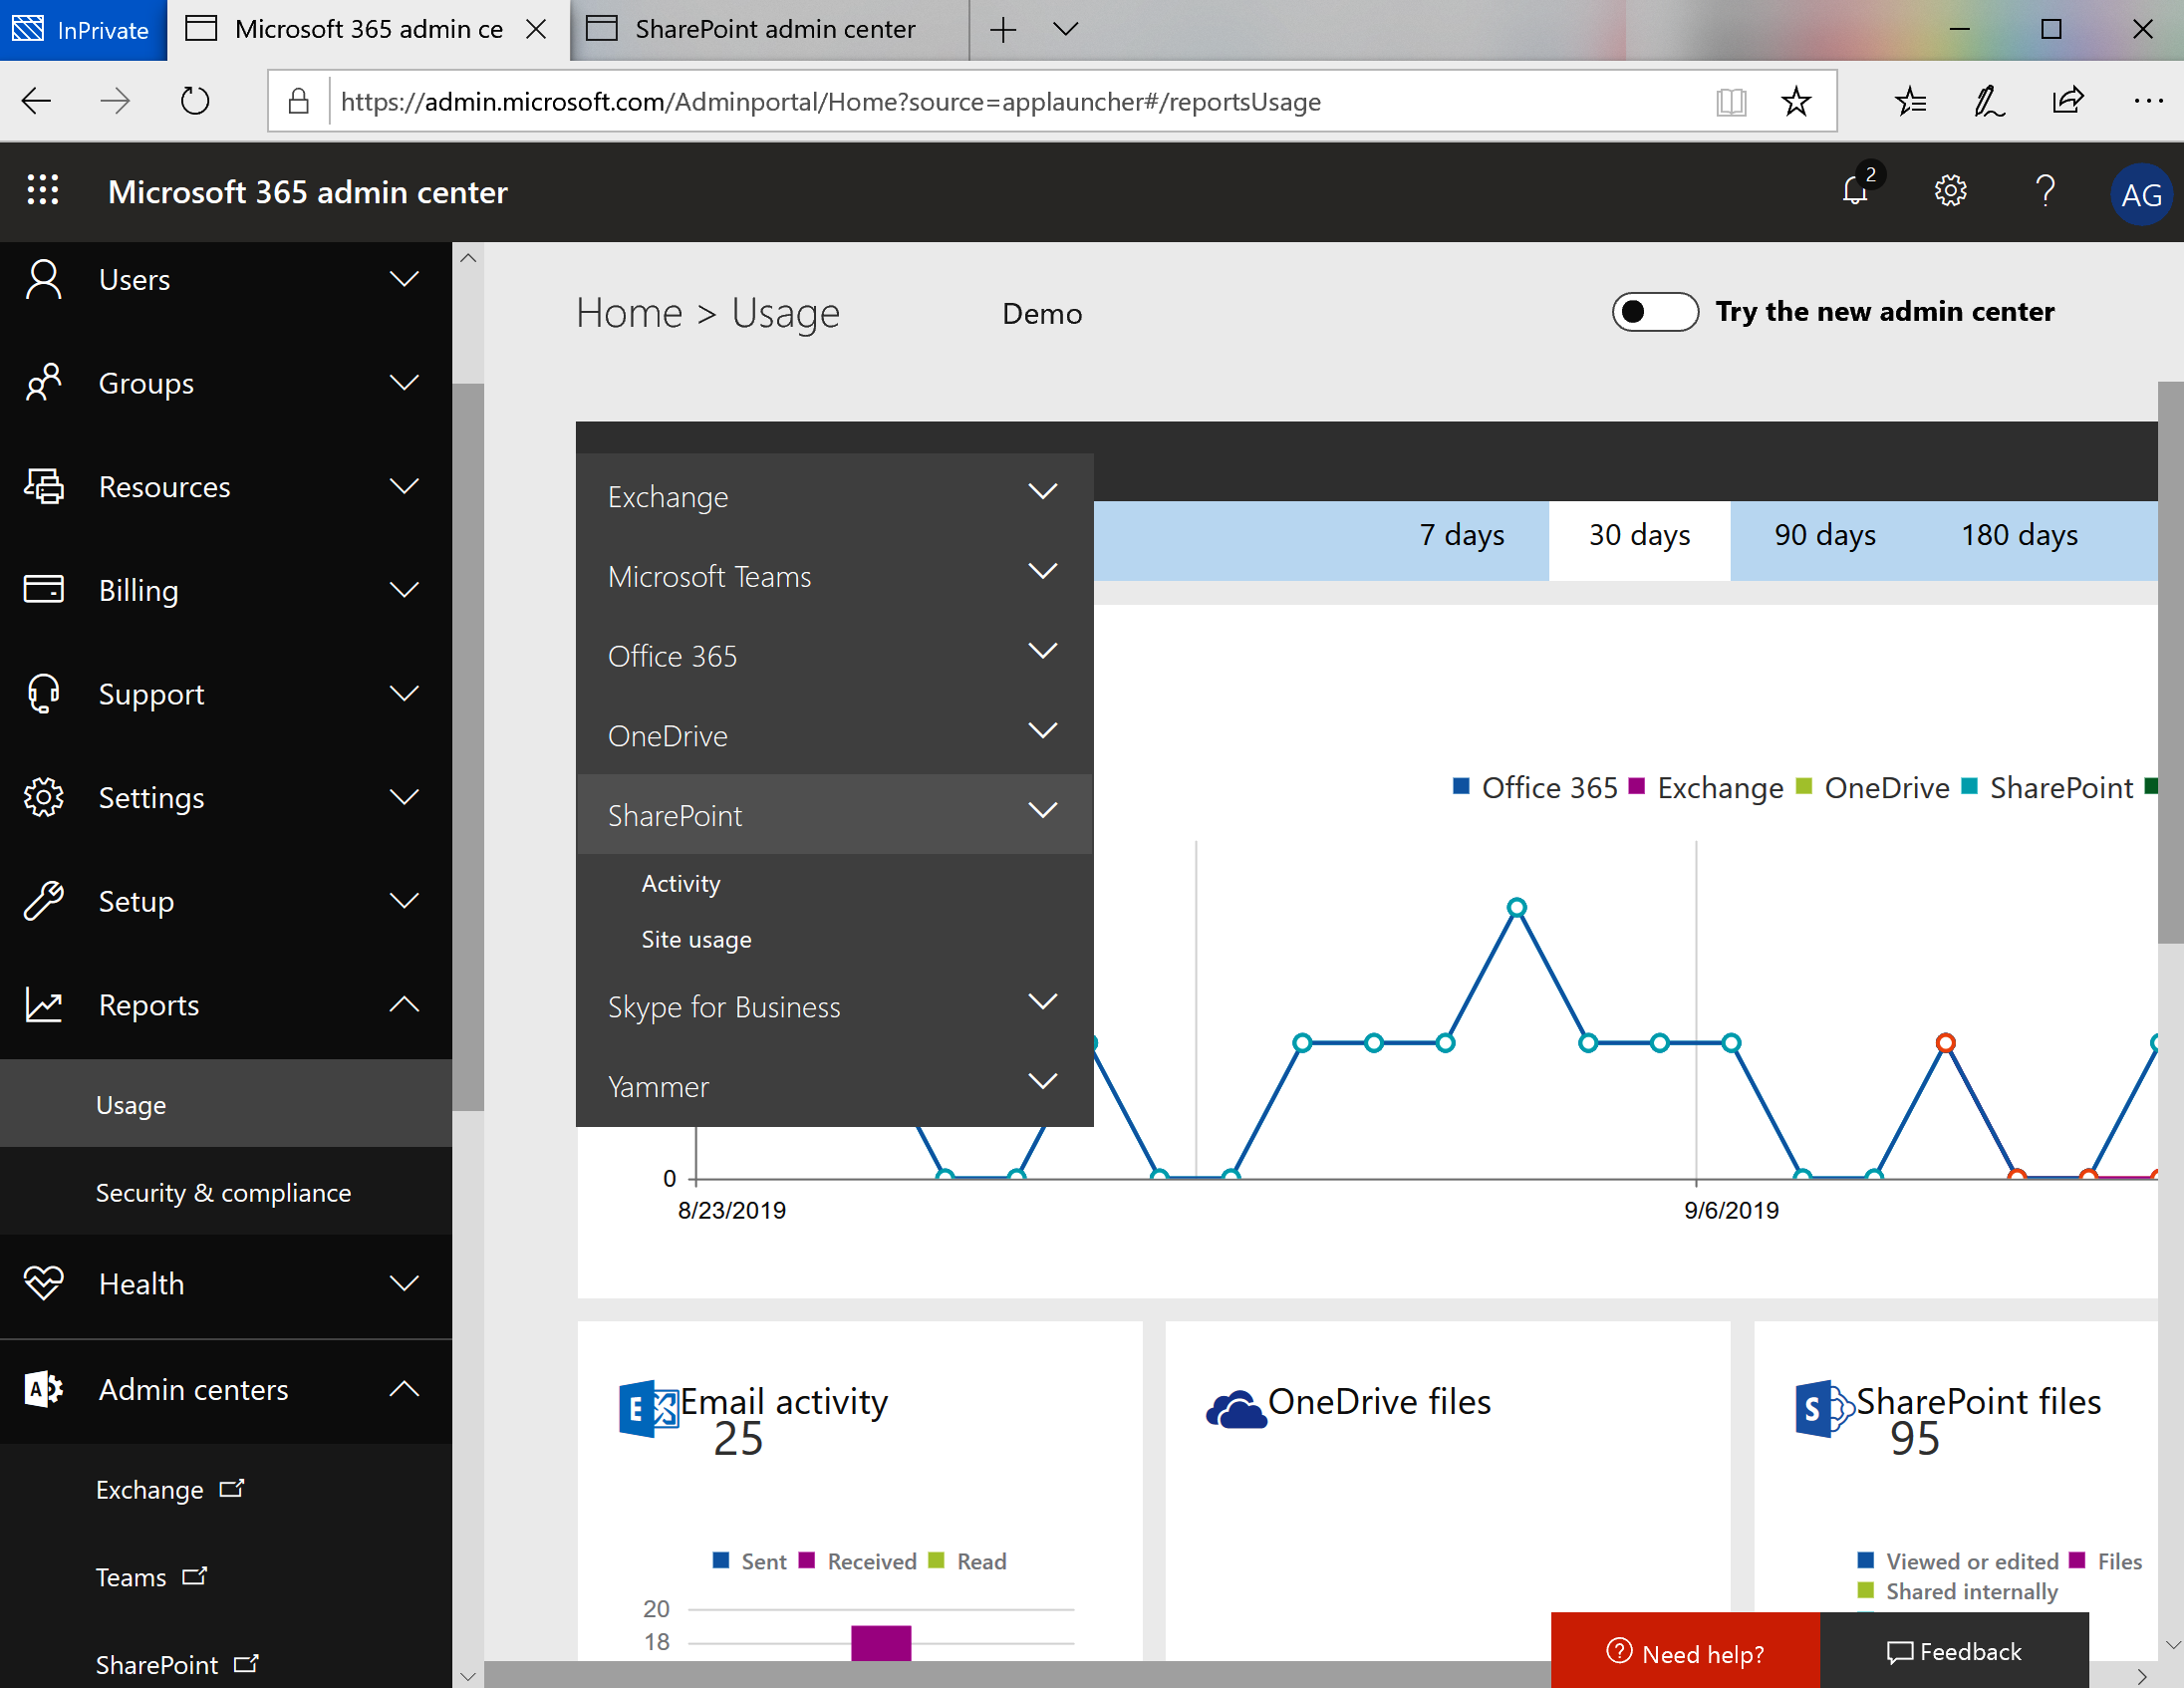Screen dimensions: 2184x1688
Task: Open SharePoint Site usage report
Action: click(696, 939)
